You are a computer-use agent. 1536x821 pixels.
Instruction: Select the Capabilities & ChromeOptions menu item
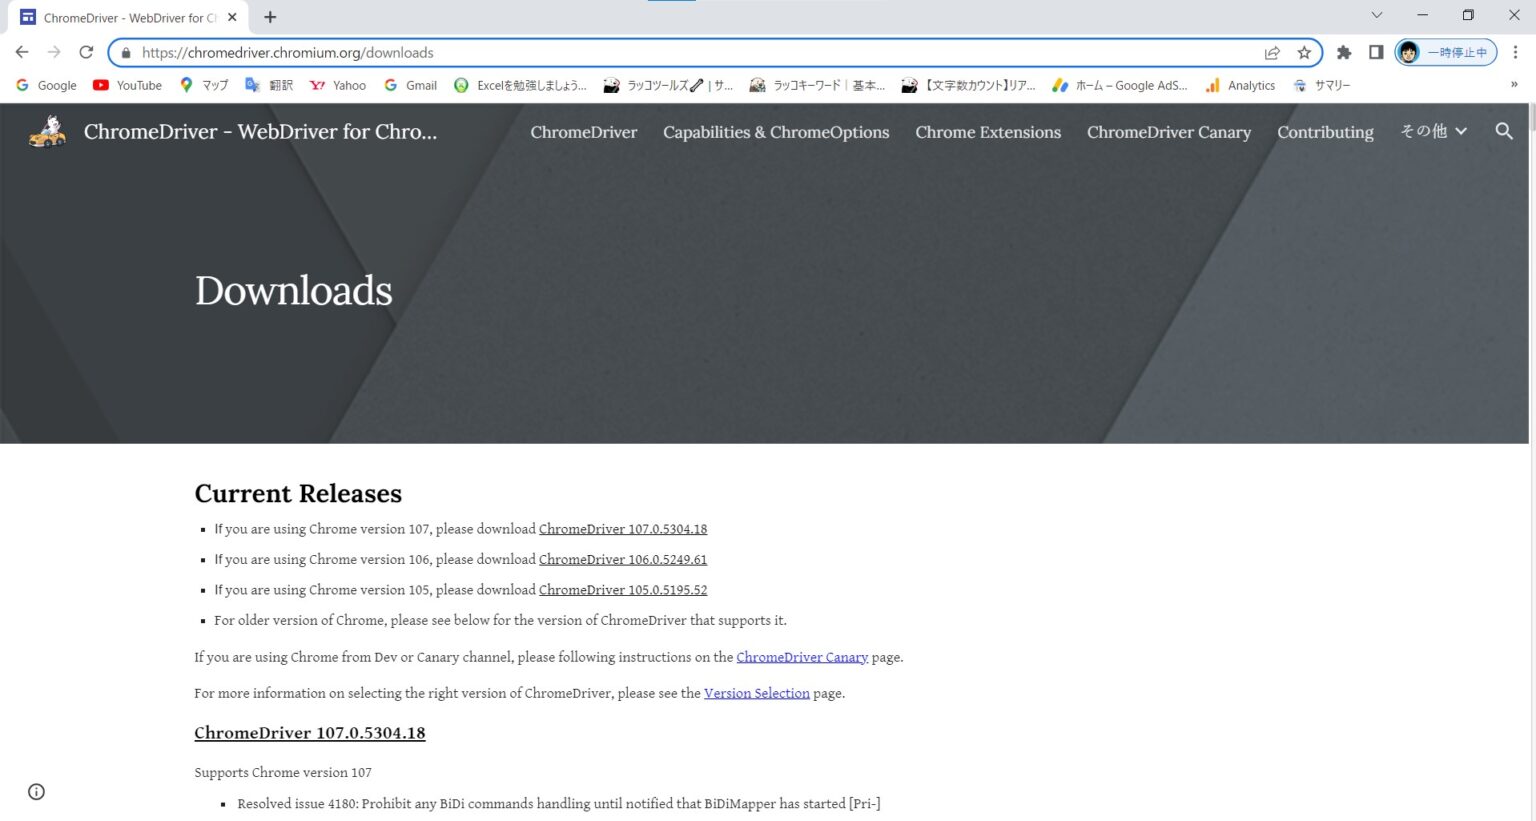(x=776, y=131)
